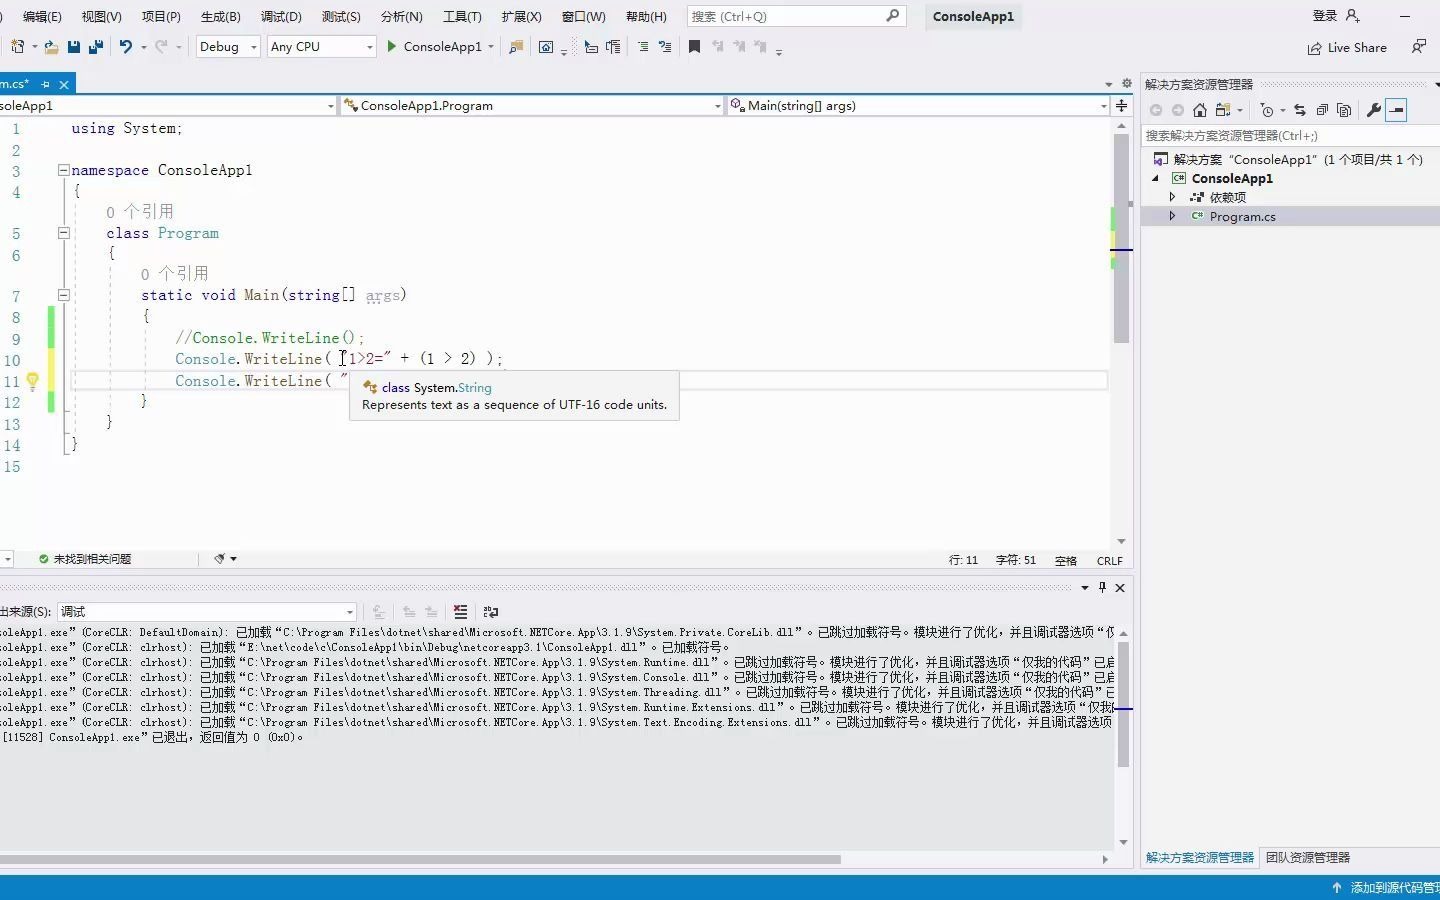Click the code cleanup brush icon
Screen dimensions: 1440x900
[x=220, y=559]
